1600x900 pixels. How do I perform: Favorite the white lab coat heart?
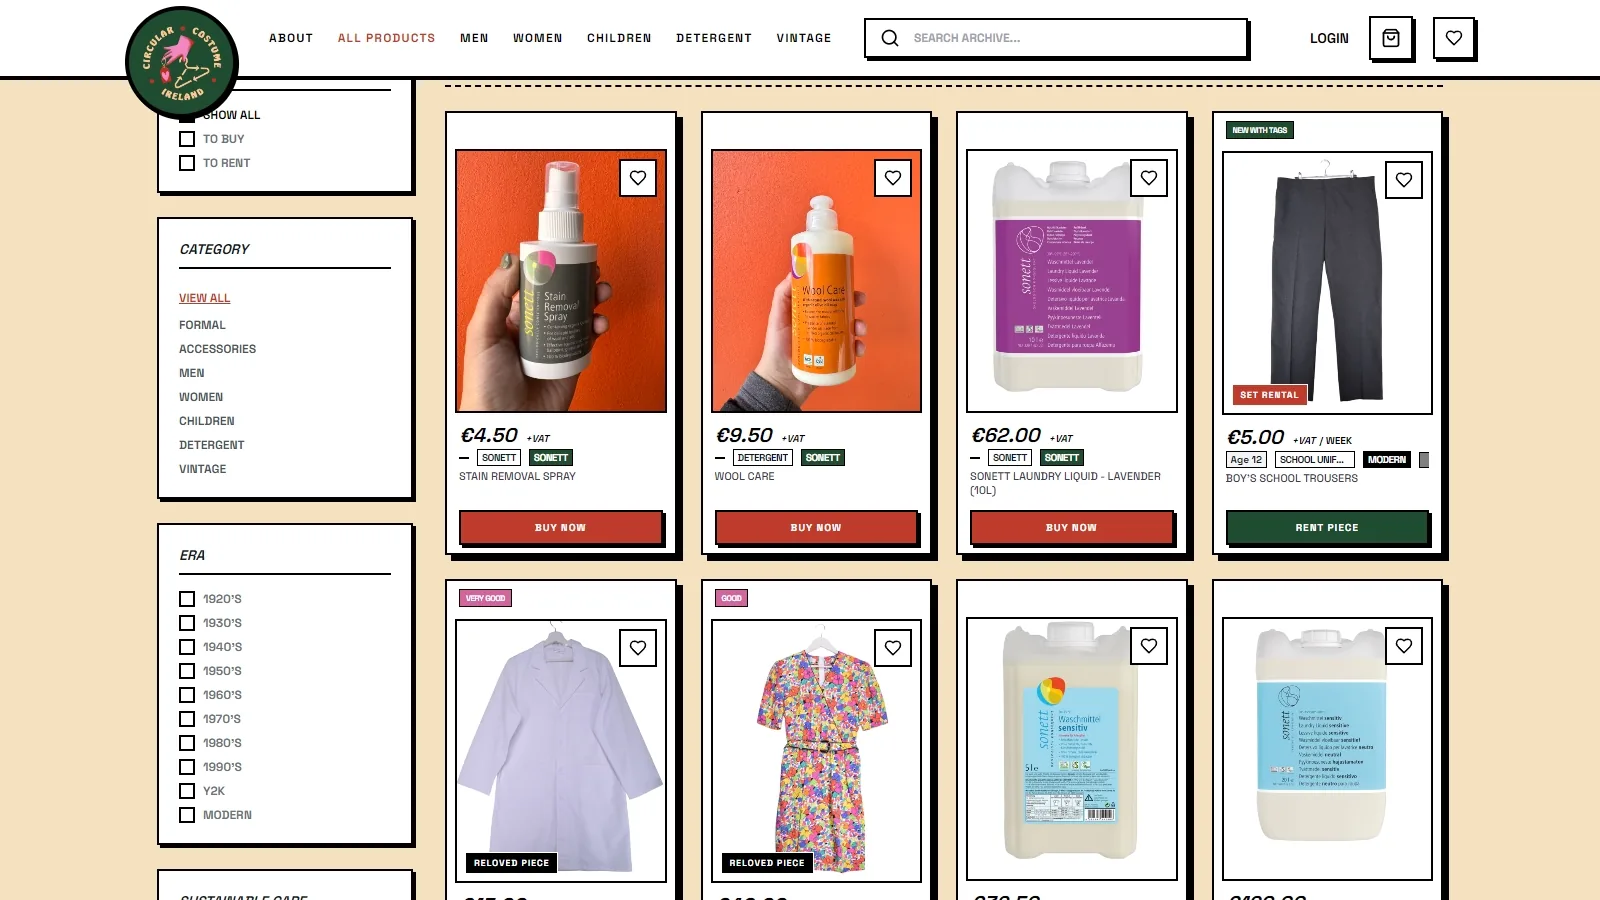click(638, 648)
